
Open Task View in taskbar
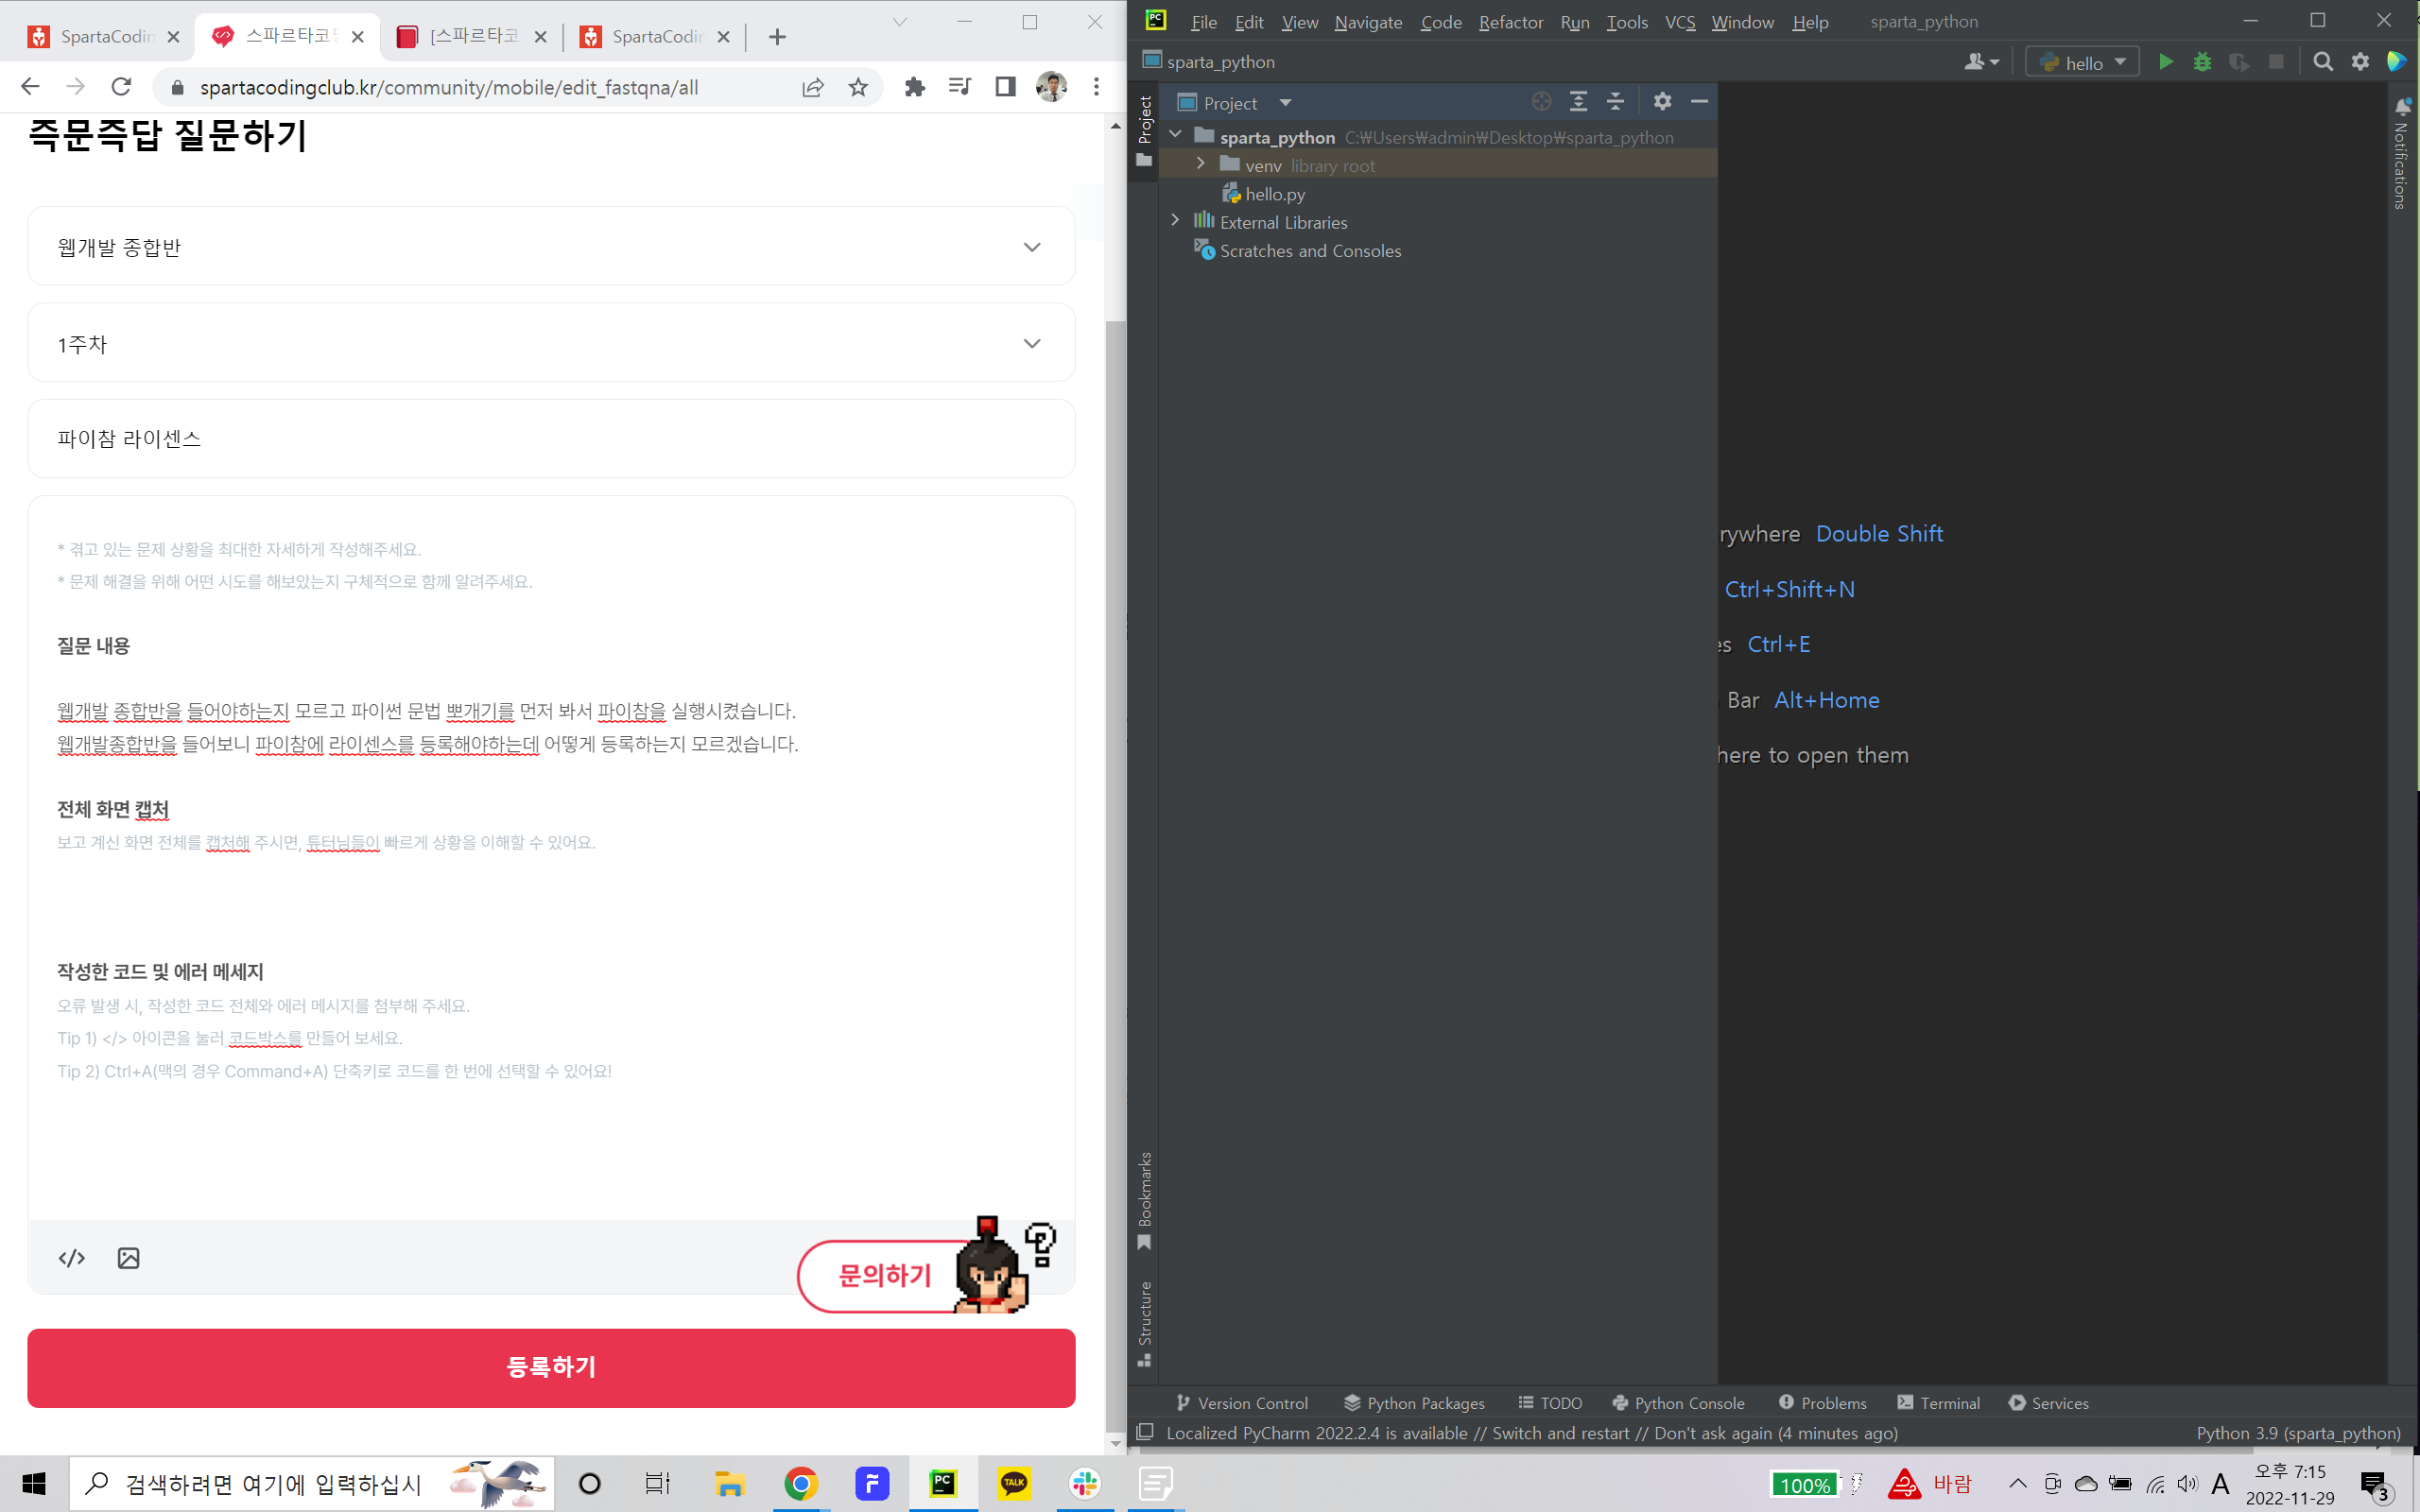[657, 1484]
